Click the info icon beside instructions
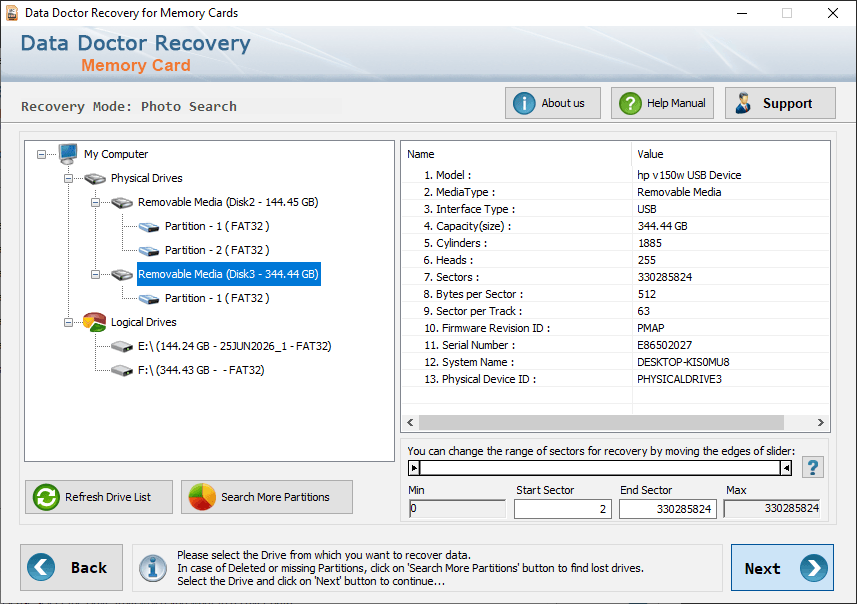The image size is (857, 604). (x=152, y=568)
